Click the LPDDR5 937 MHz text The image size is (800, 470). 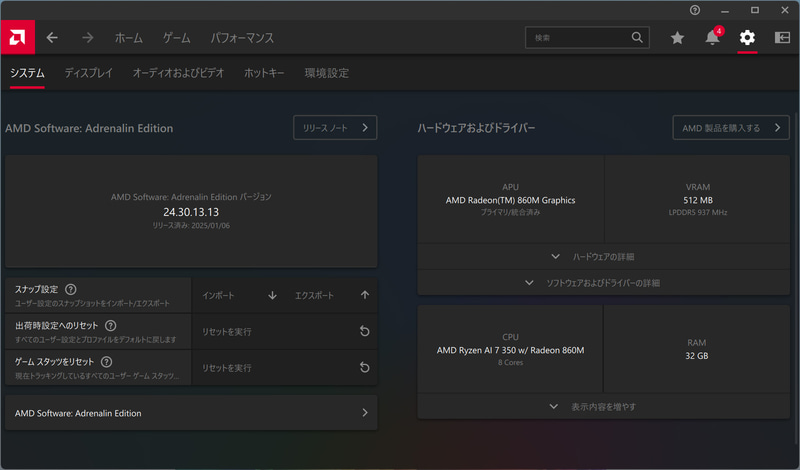coord(698,212)
